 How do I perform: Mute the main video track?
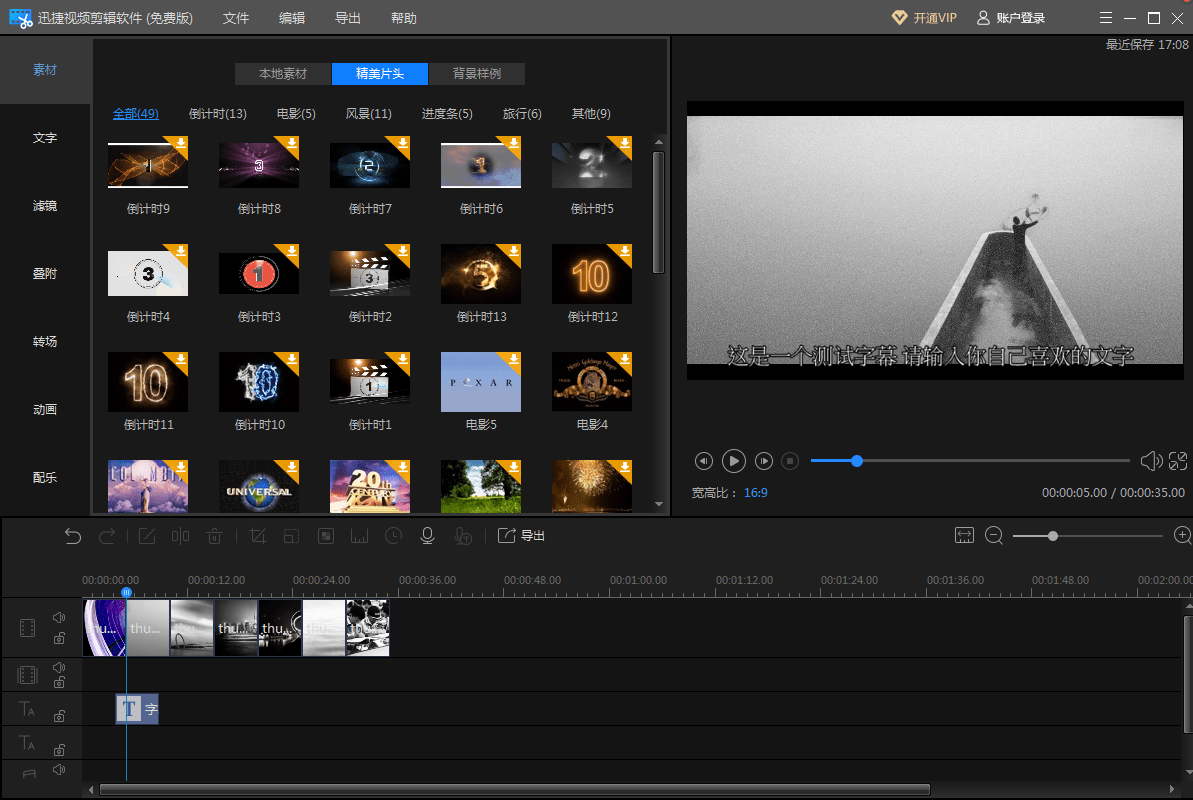click(x=59, y=618)
